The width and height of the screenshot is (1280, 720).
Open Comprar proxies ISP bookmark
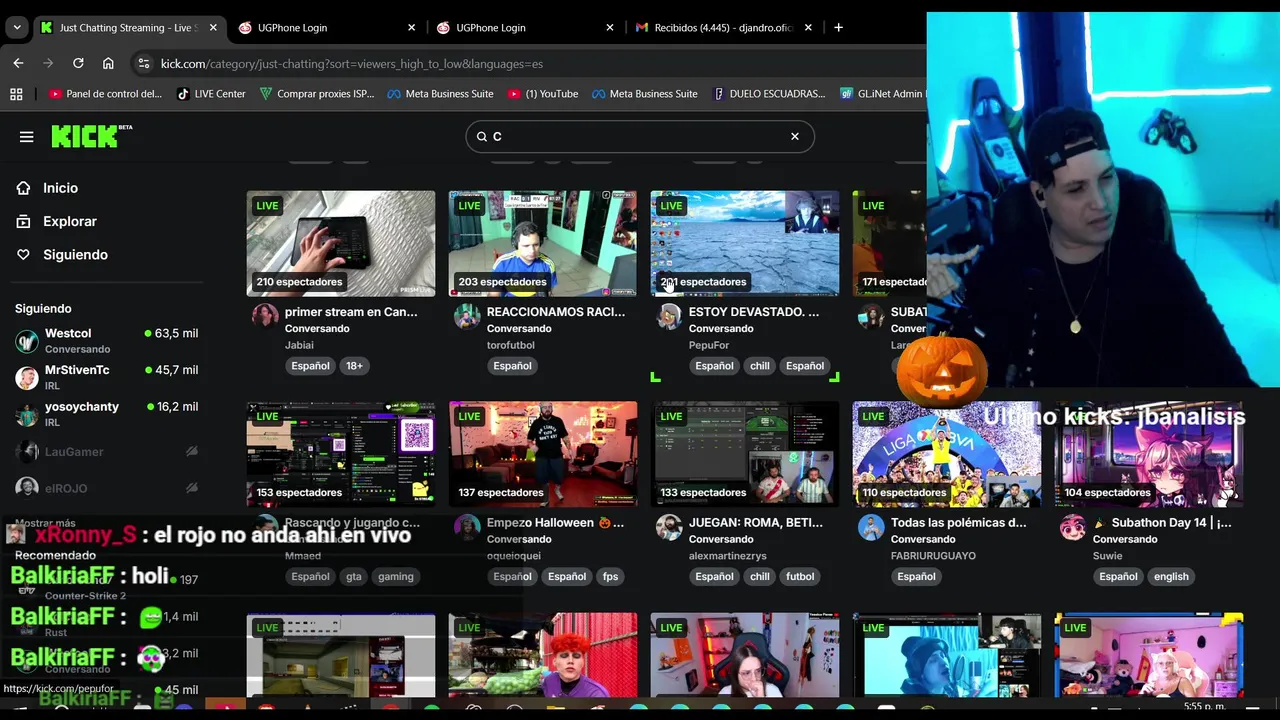point(316,94)
